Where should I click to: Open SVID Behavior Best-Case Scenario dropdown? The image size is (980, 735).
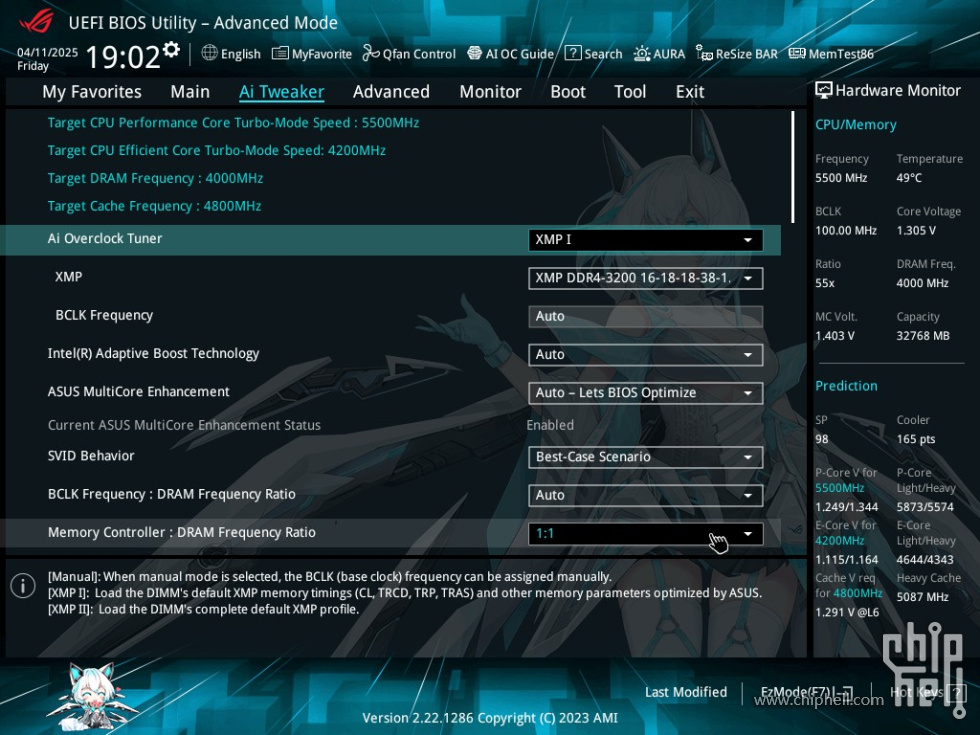click(x=646, y=457)
